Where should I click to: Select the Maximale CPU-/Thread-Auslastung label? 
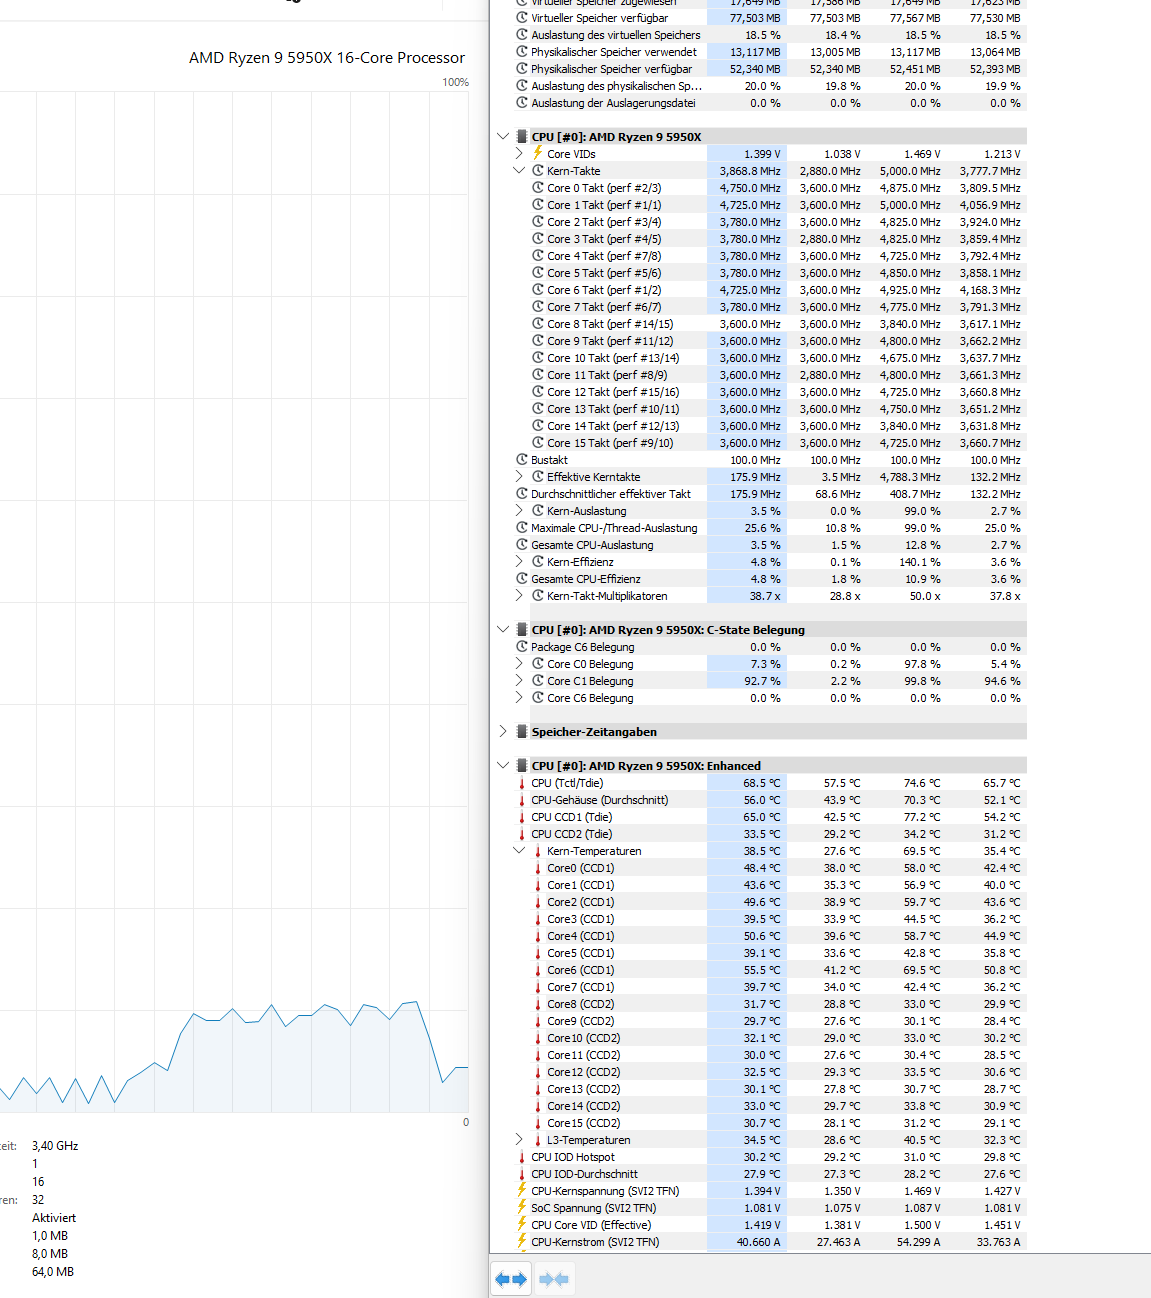(614, 528)
